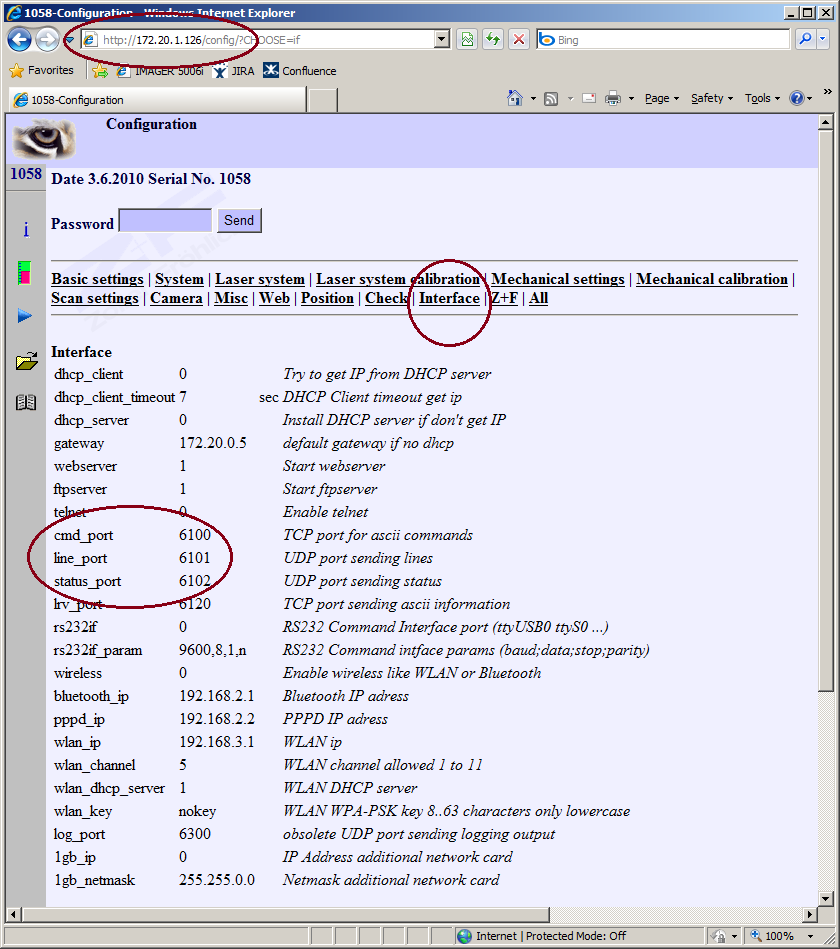Click the address bar URL field
840x949 pixels.
click(258, 40)
